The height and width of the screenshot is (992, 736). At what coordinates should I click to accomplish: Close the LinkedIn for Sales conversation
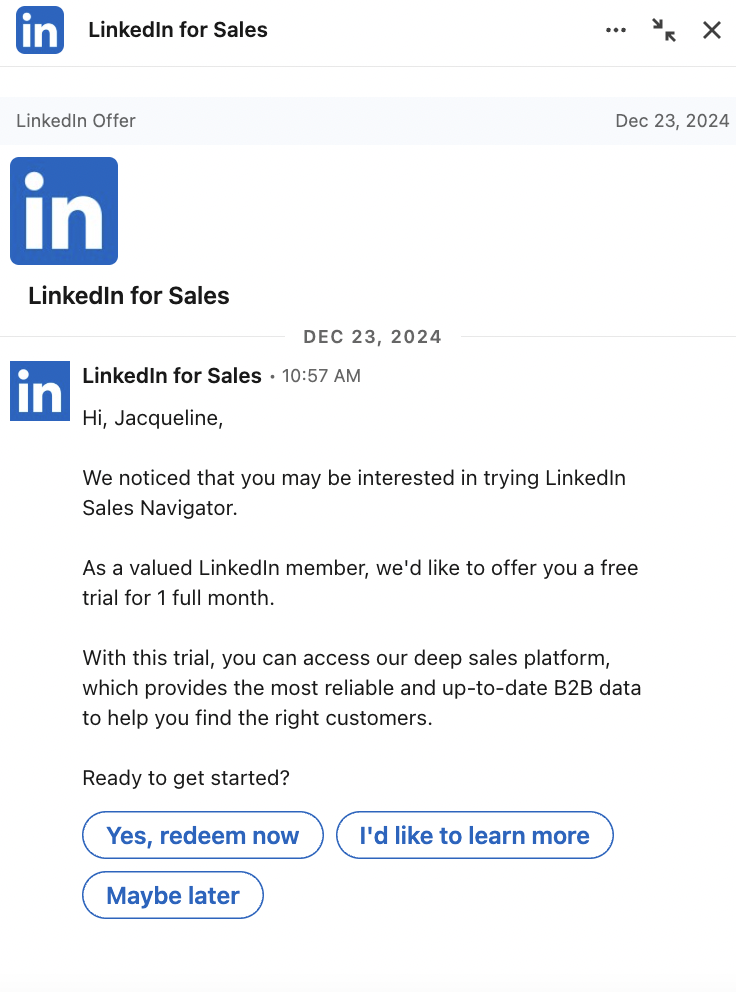[712, 30]
